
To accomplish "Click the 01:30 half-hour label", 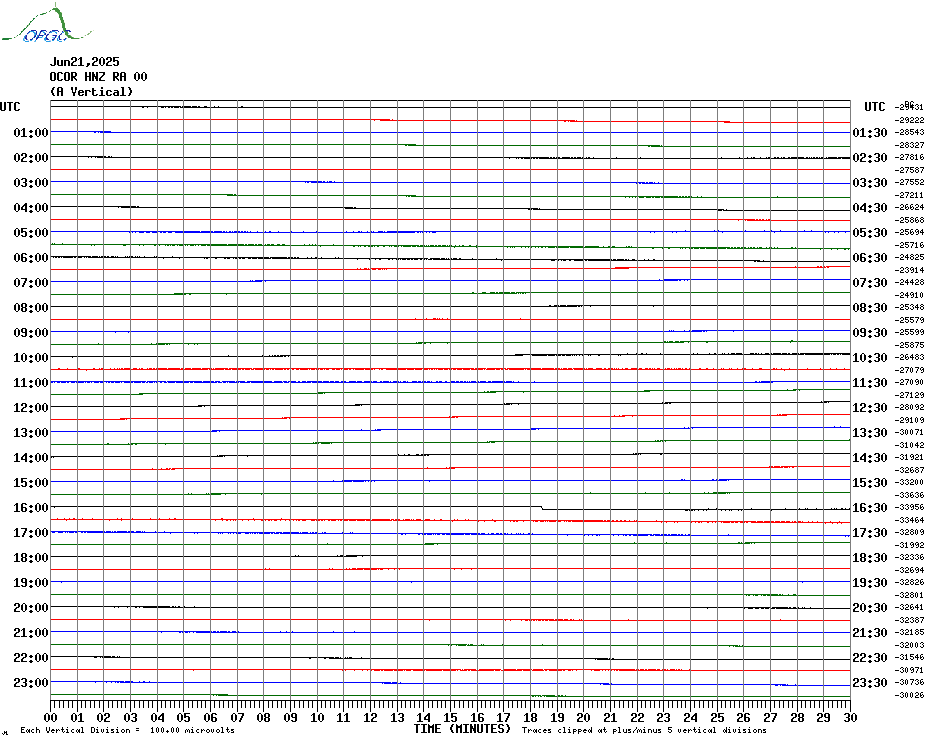I will click(x=870, y=132).
